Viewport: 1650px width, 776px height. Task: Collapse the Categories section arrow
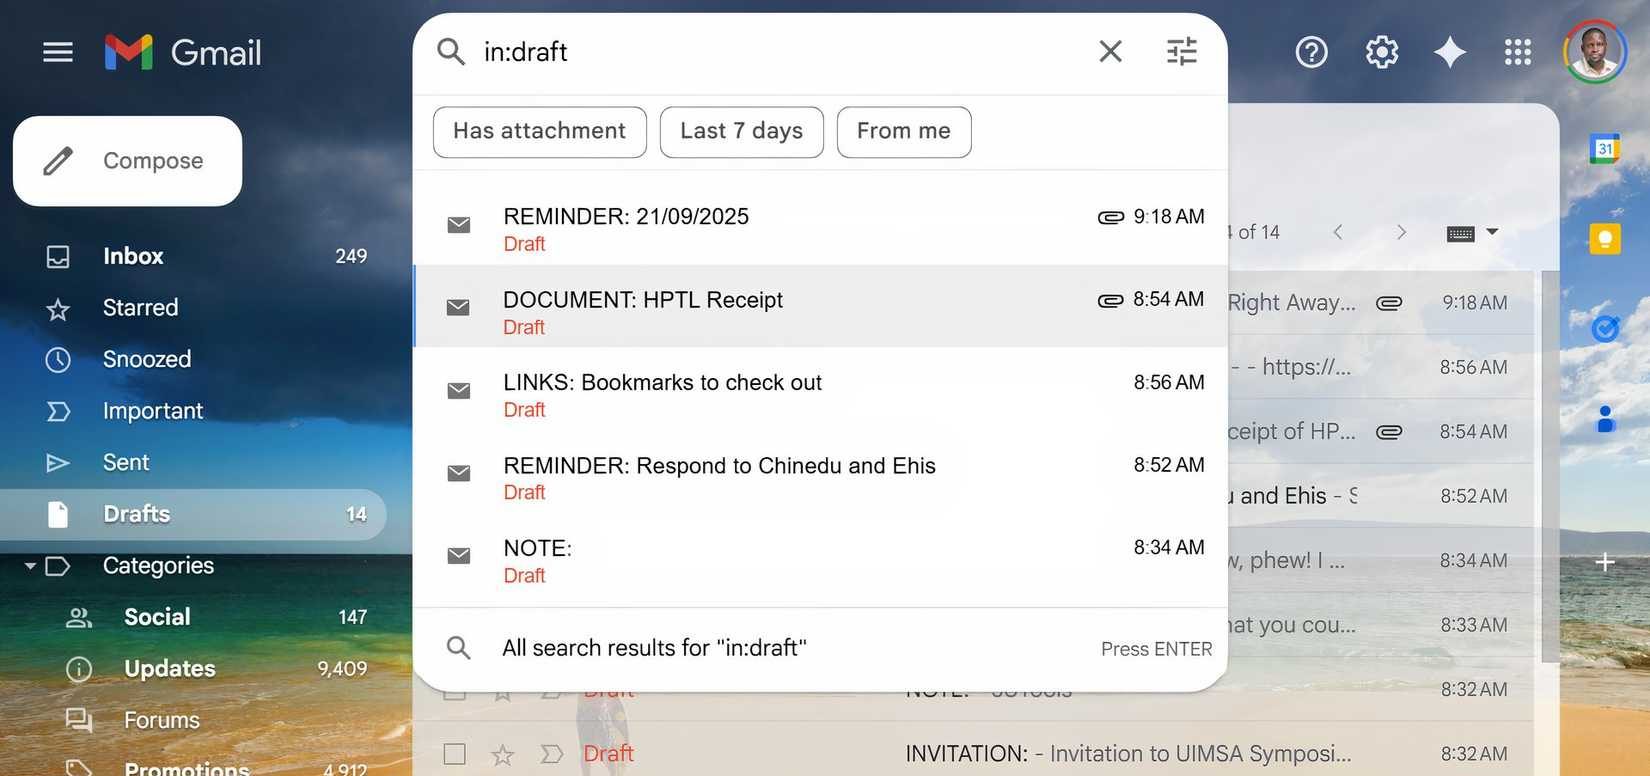(30, 566)
